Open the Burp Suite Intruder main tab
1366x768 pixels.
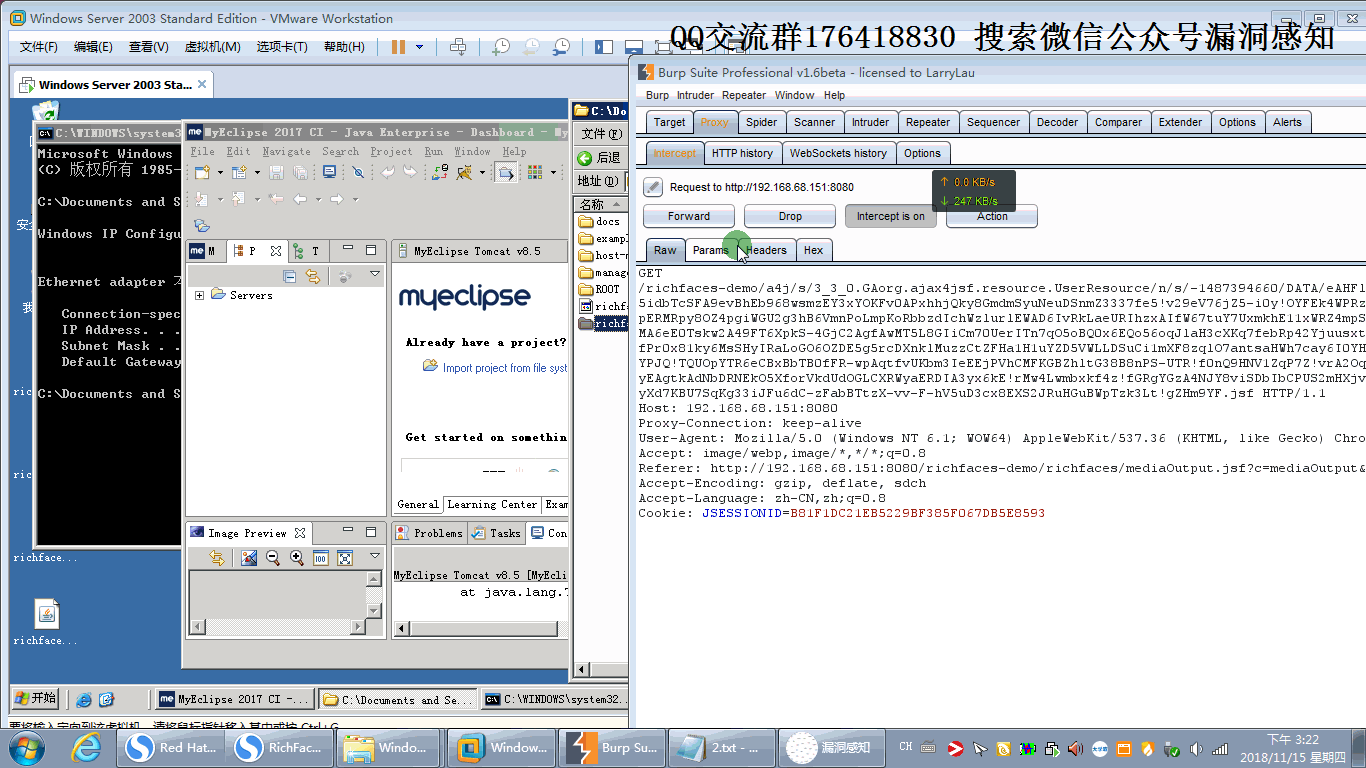pyautogui.click(x=870, y=122)
